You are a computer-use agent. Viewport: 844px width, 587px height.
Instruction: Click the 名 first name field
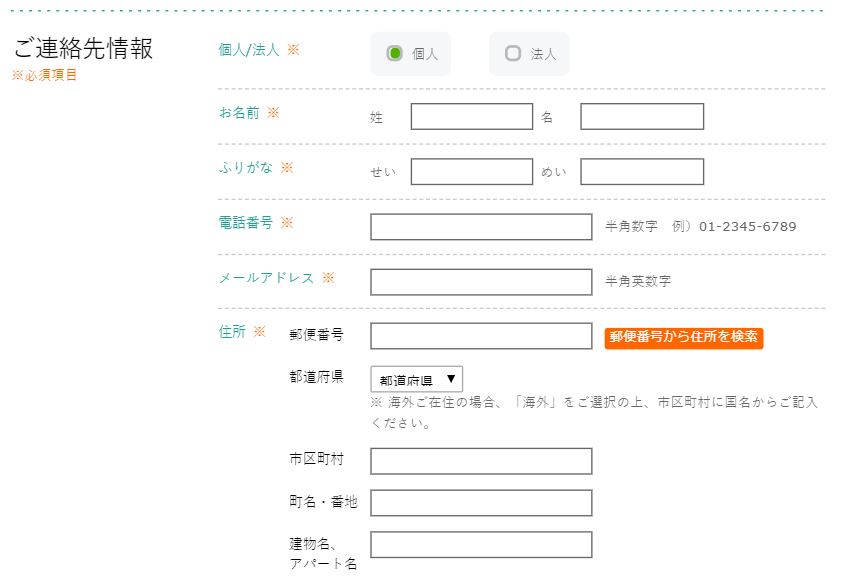click(x=642, y=117)
